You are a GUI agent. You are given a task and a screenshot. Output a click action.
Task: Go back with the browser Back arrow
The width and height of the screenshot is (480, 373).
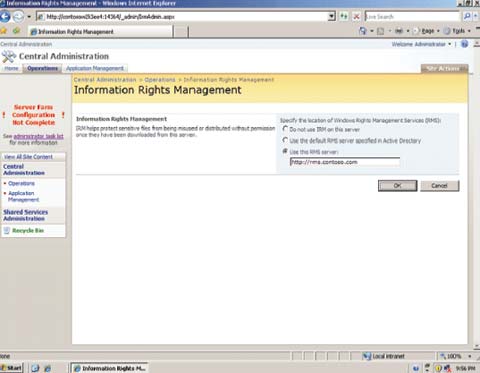tap(5, 16)
